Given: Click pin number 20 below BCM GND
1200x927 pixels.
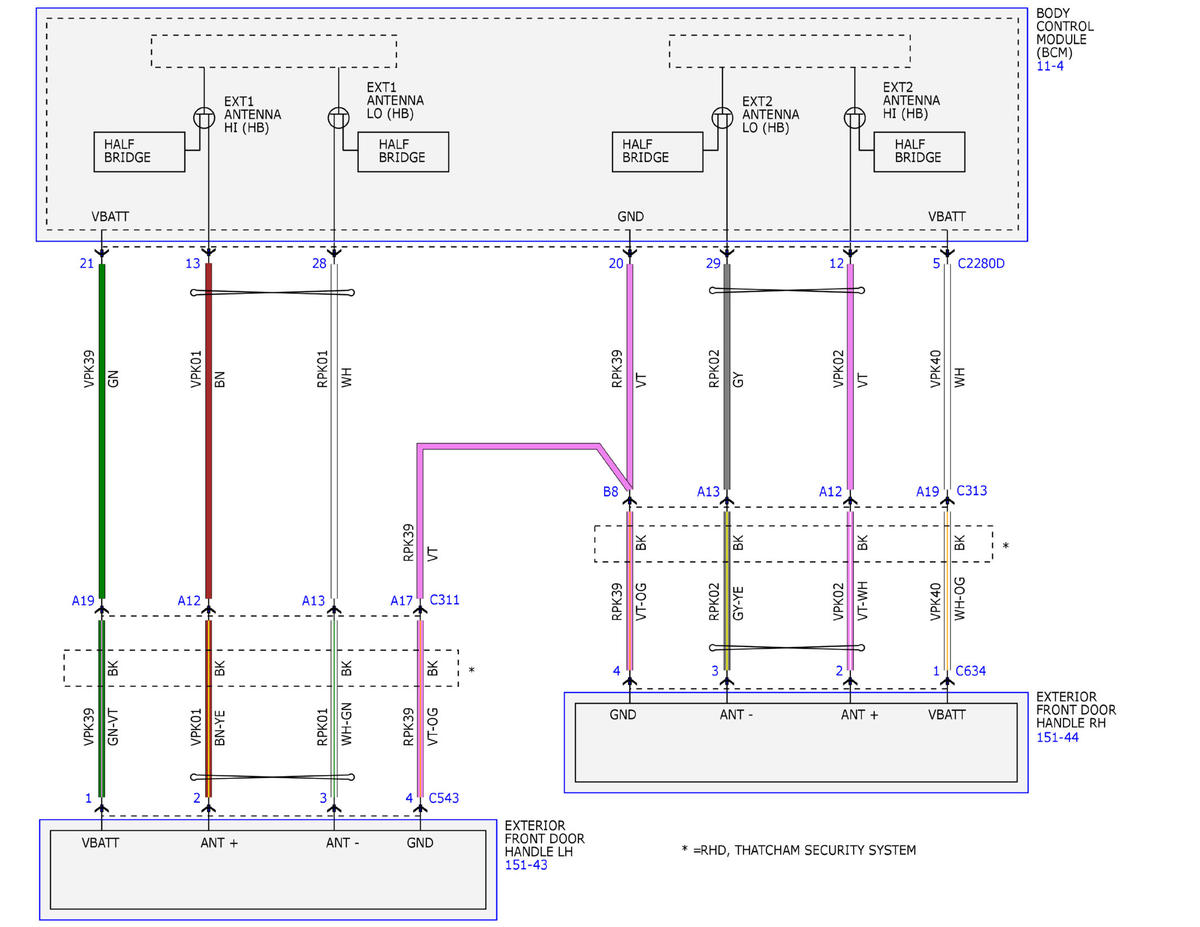Looking at the screenshot, I should pos(615,264).
